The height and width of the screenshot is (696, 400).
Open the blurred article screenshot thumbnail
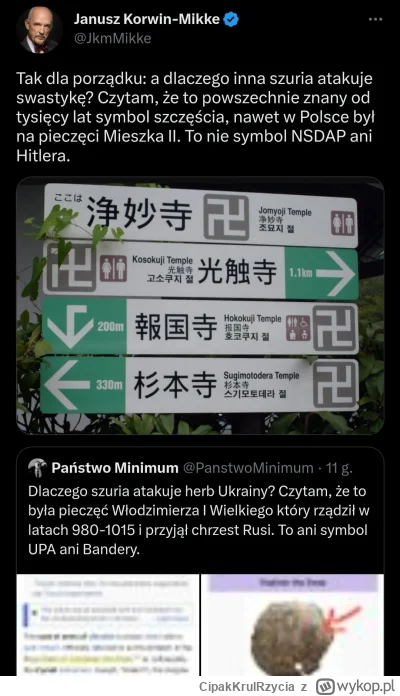[108, 625]
